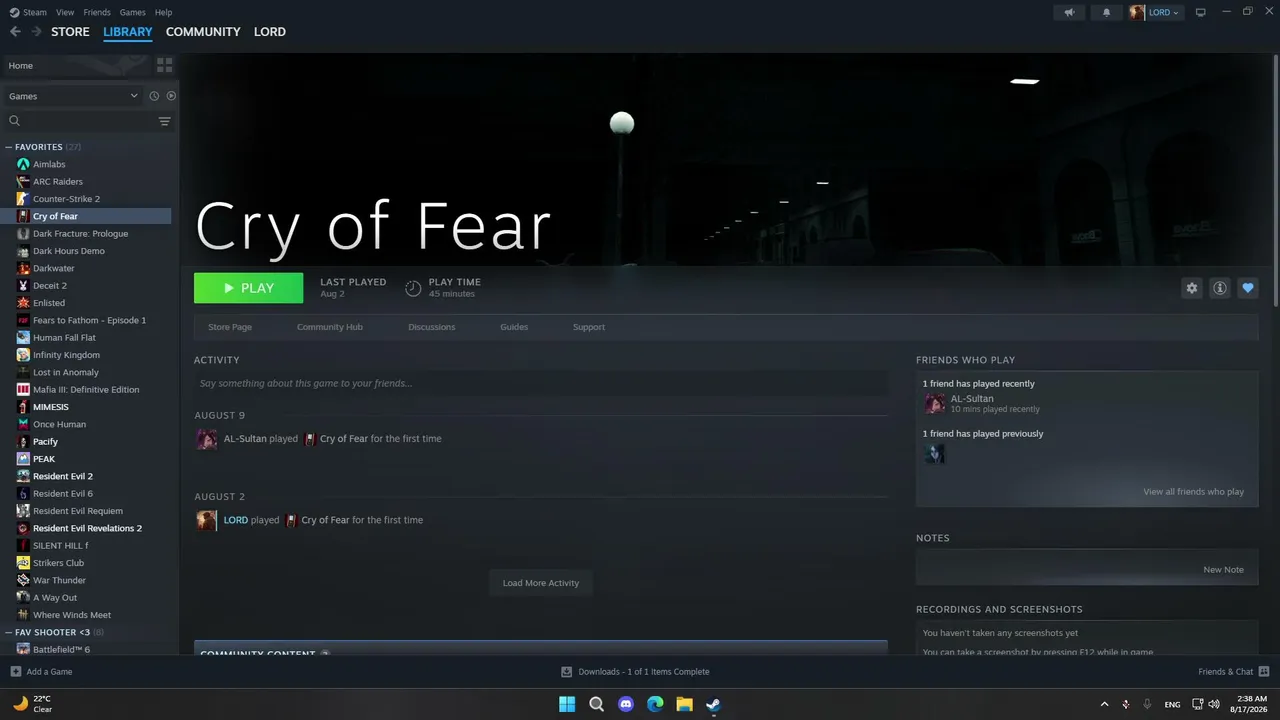Open Microsoft Edge from the taskbar
This screenshot has height=720, width=1280.
coord(655,704)
